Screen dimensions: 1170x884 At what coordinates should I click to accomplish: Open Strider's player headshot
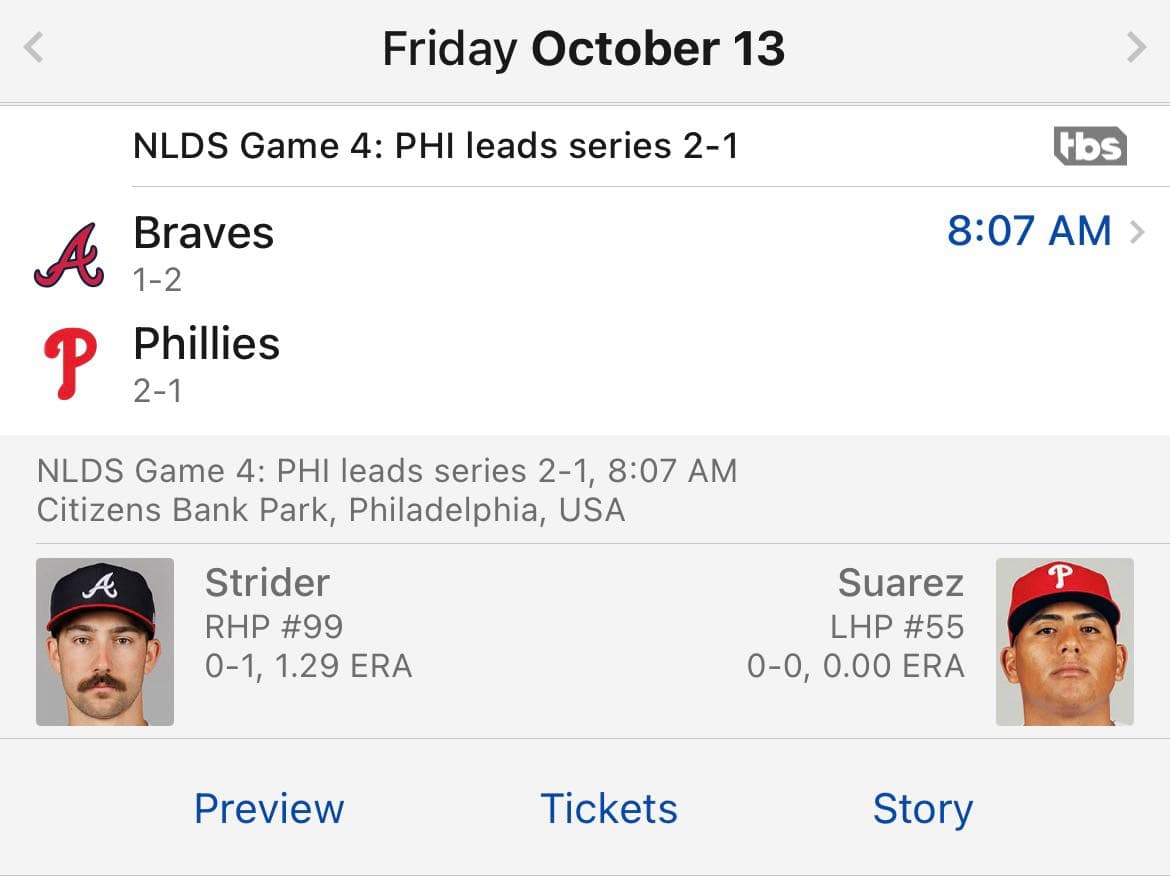pos(104,641)
